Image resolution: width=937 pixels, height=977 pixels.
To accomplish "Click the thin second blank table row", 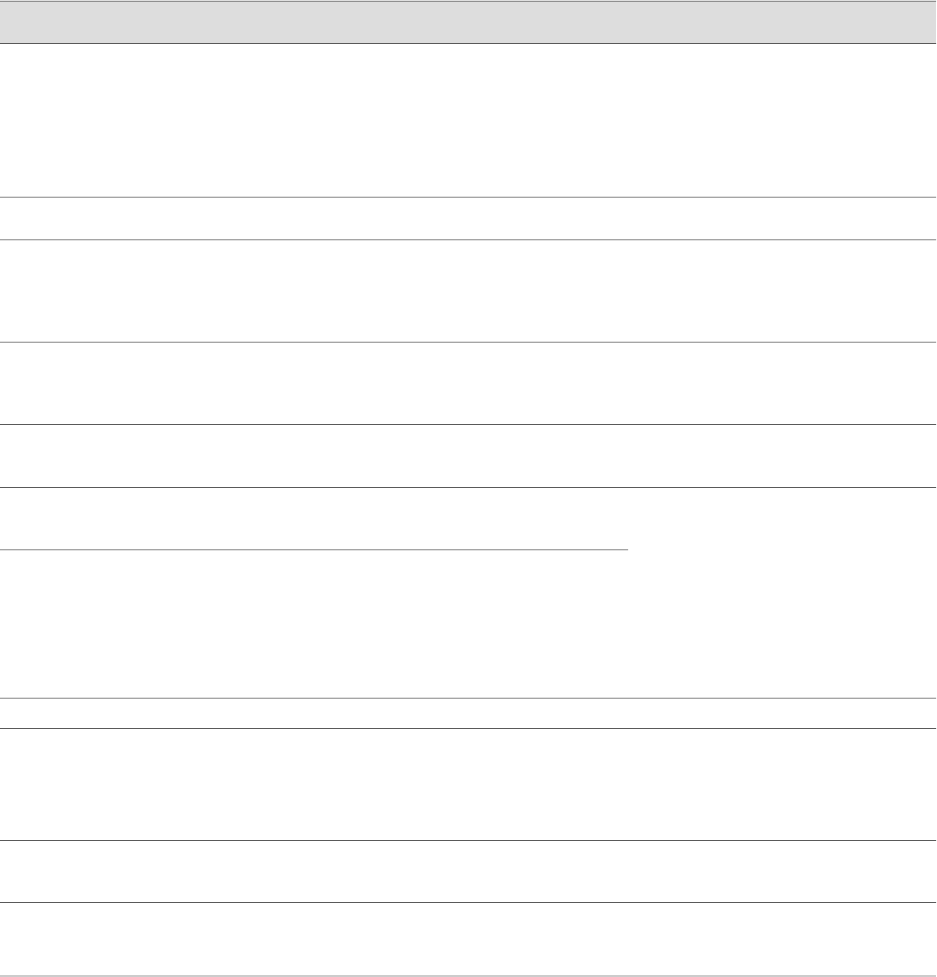I will (468, 218).
